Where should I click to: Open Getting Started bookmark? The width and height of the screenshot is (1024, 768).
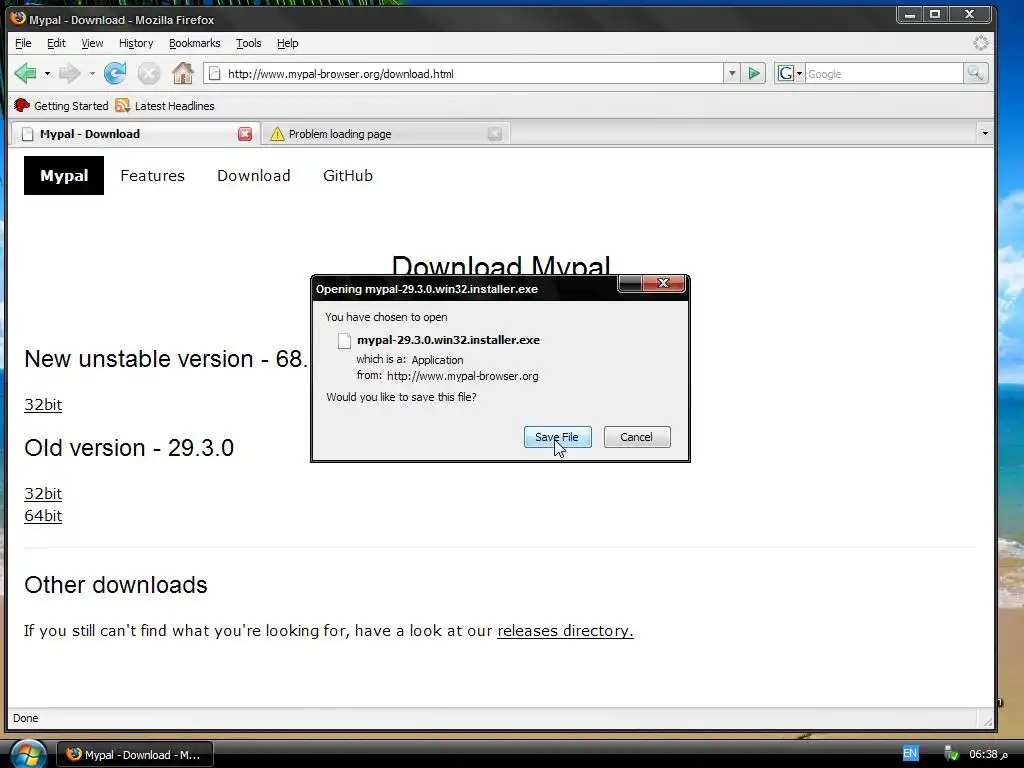pos(61,106)
